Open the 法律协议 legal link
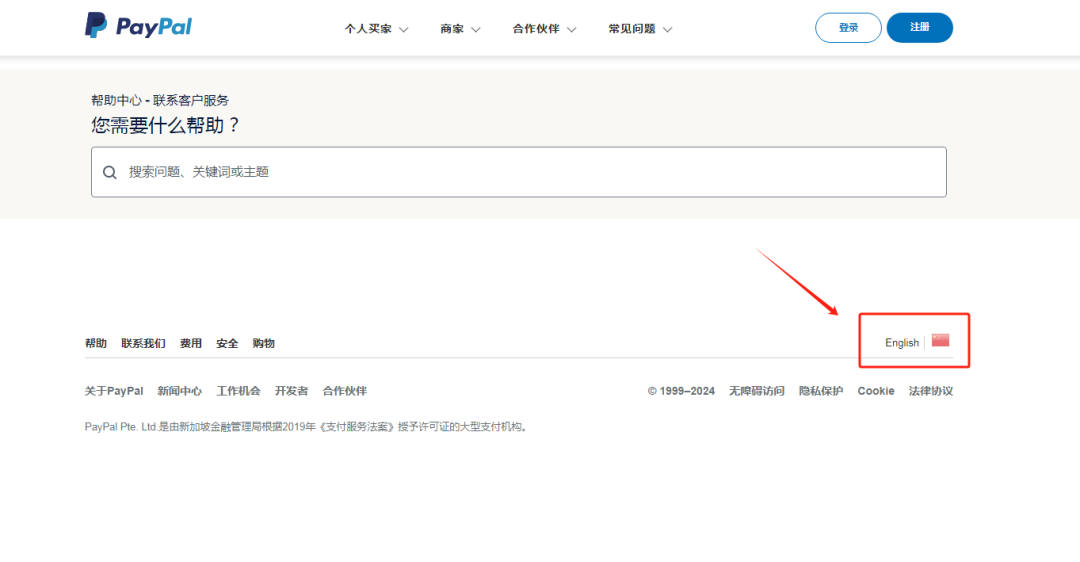The image size is (1080, 562). [930, 391]
